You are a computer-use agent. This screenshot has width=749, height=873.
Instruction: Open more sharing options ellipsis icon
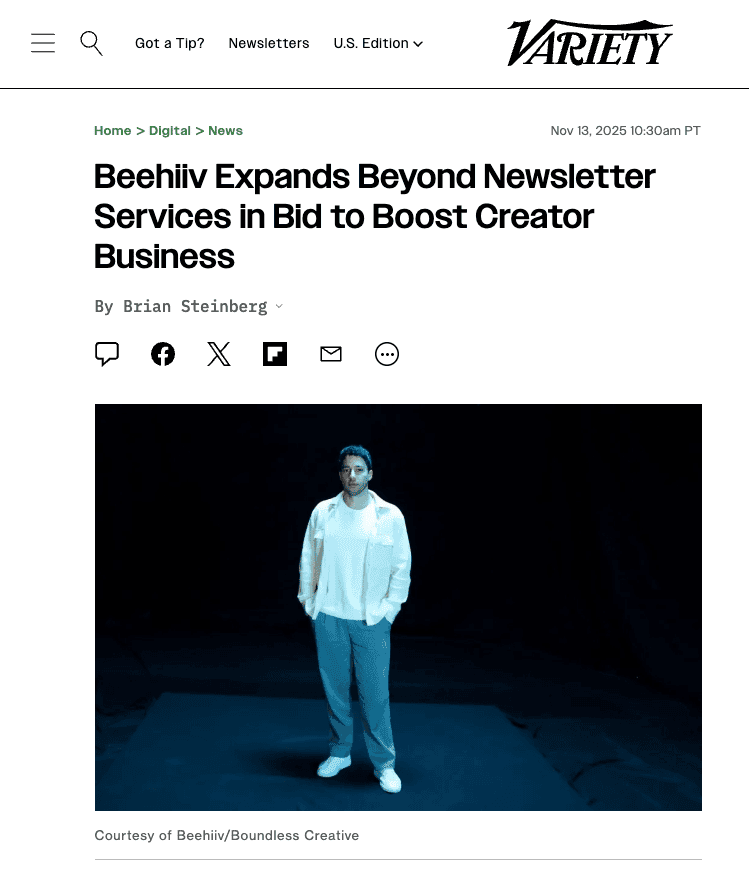pos(387,354)
